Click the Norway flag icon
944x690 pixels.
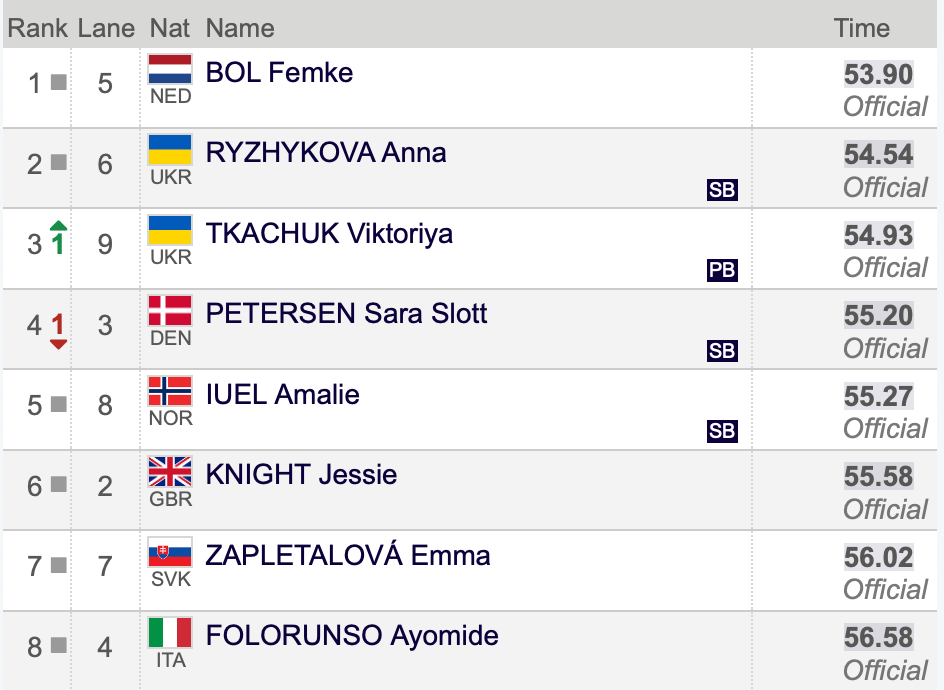[170, 391]
